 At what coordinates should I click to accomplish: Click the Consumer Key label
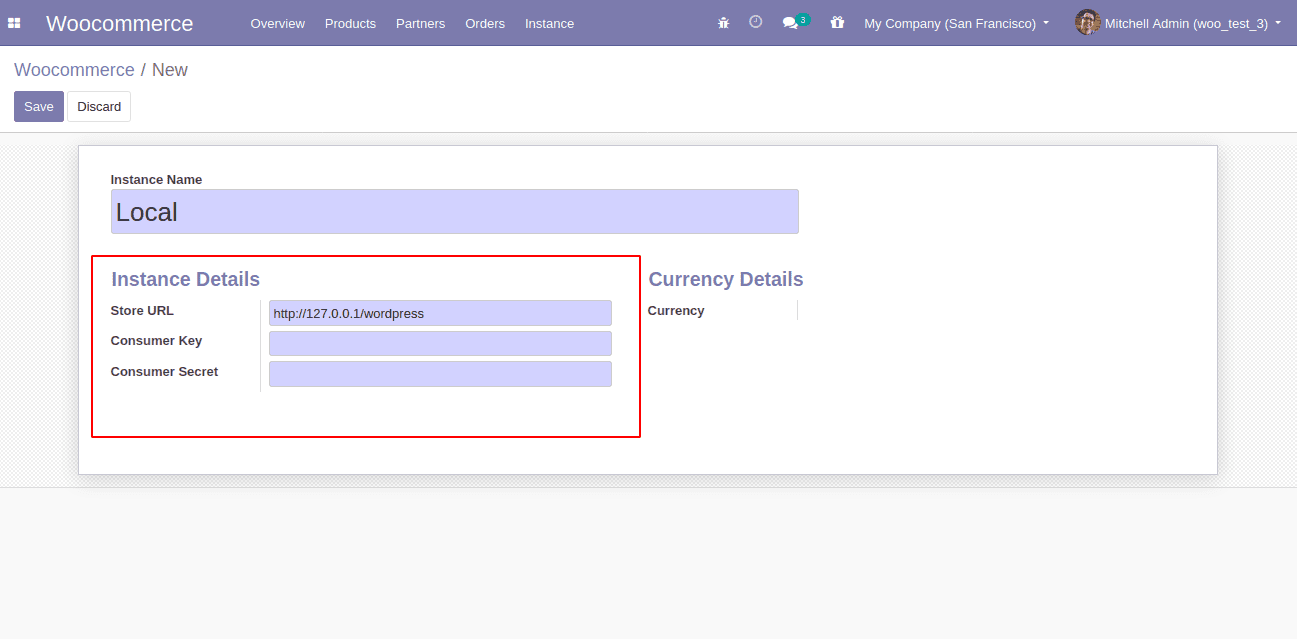point(156,341)
